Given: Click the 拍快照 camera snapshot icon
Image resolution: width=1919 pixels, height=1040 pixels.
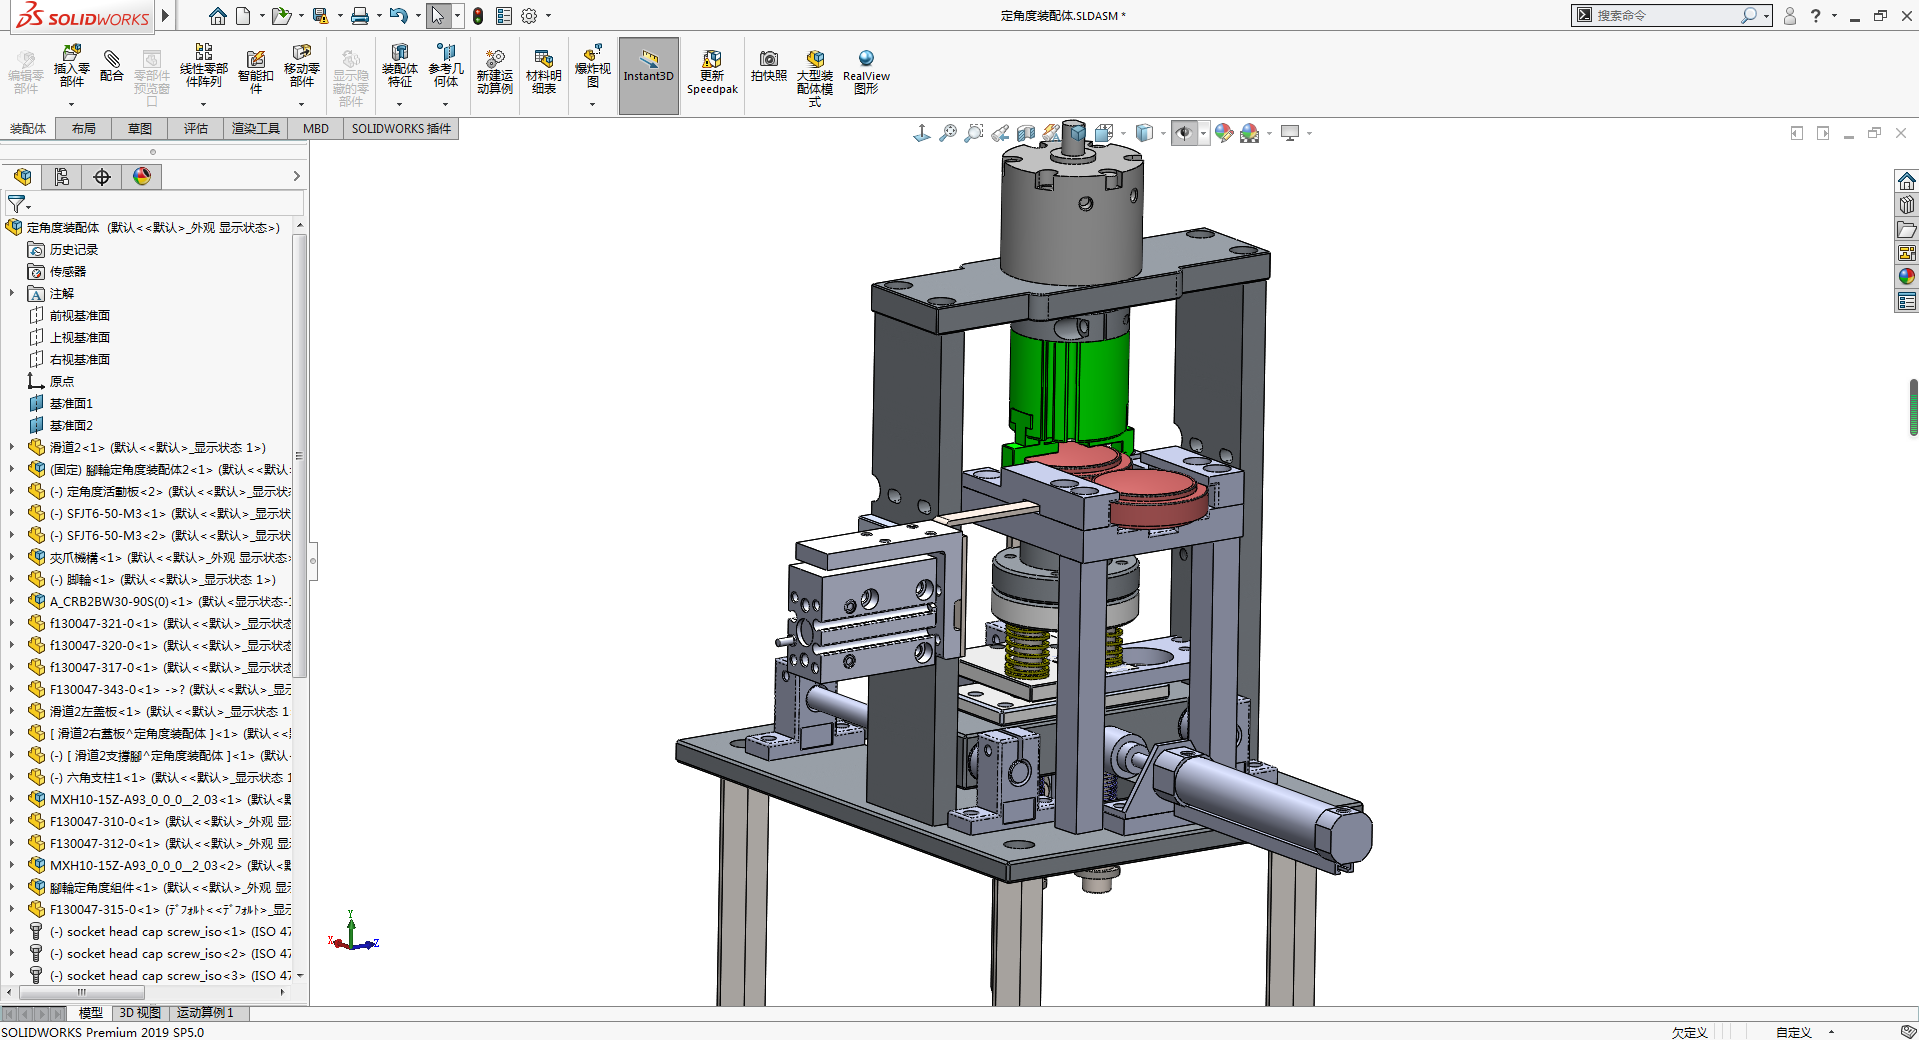Looking at the screenshot, I should point(768,66).
